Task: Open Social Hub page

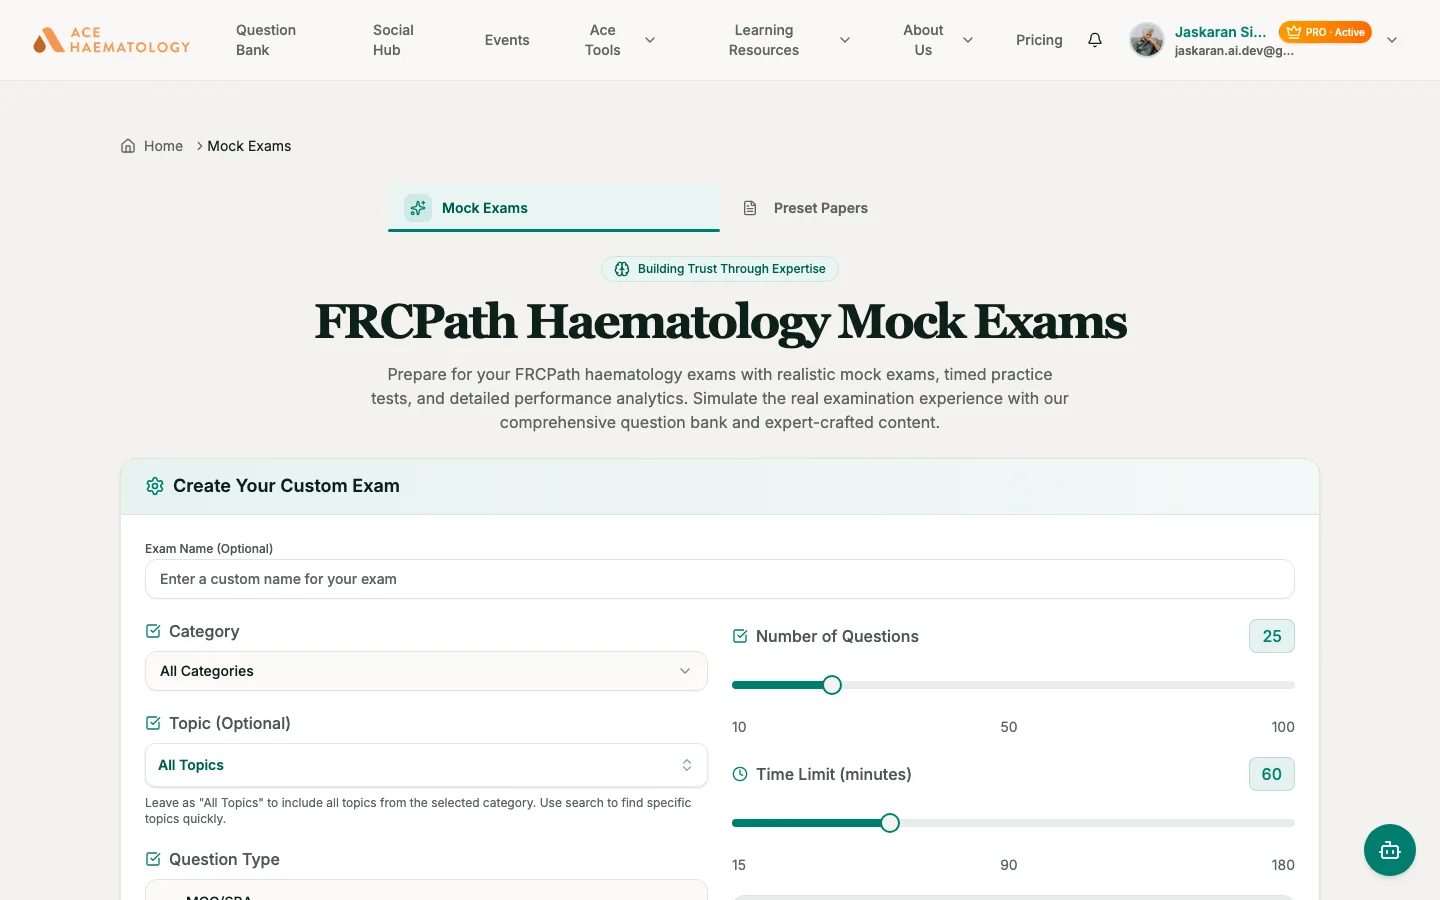Action: pos(393,40)
